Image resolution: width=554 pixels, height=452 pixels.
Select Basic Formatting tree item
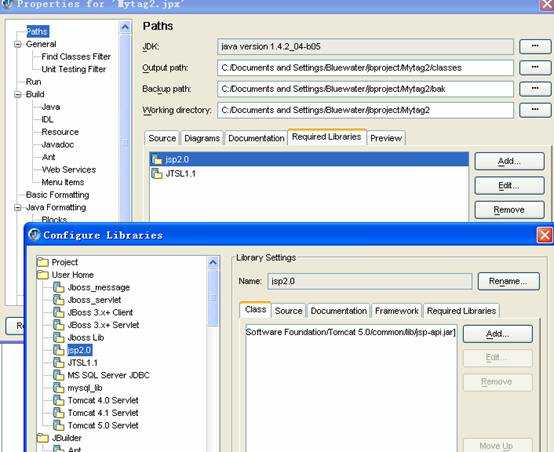57,195
